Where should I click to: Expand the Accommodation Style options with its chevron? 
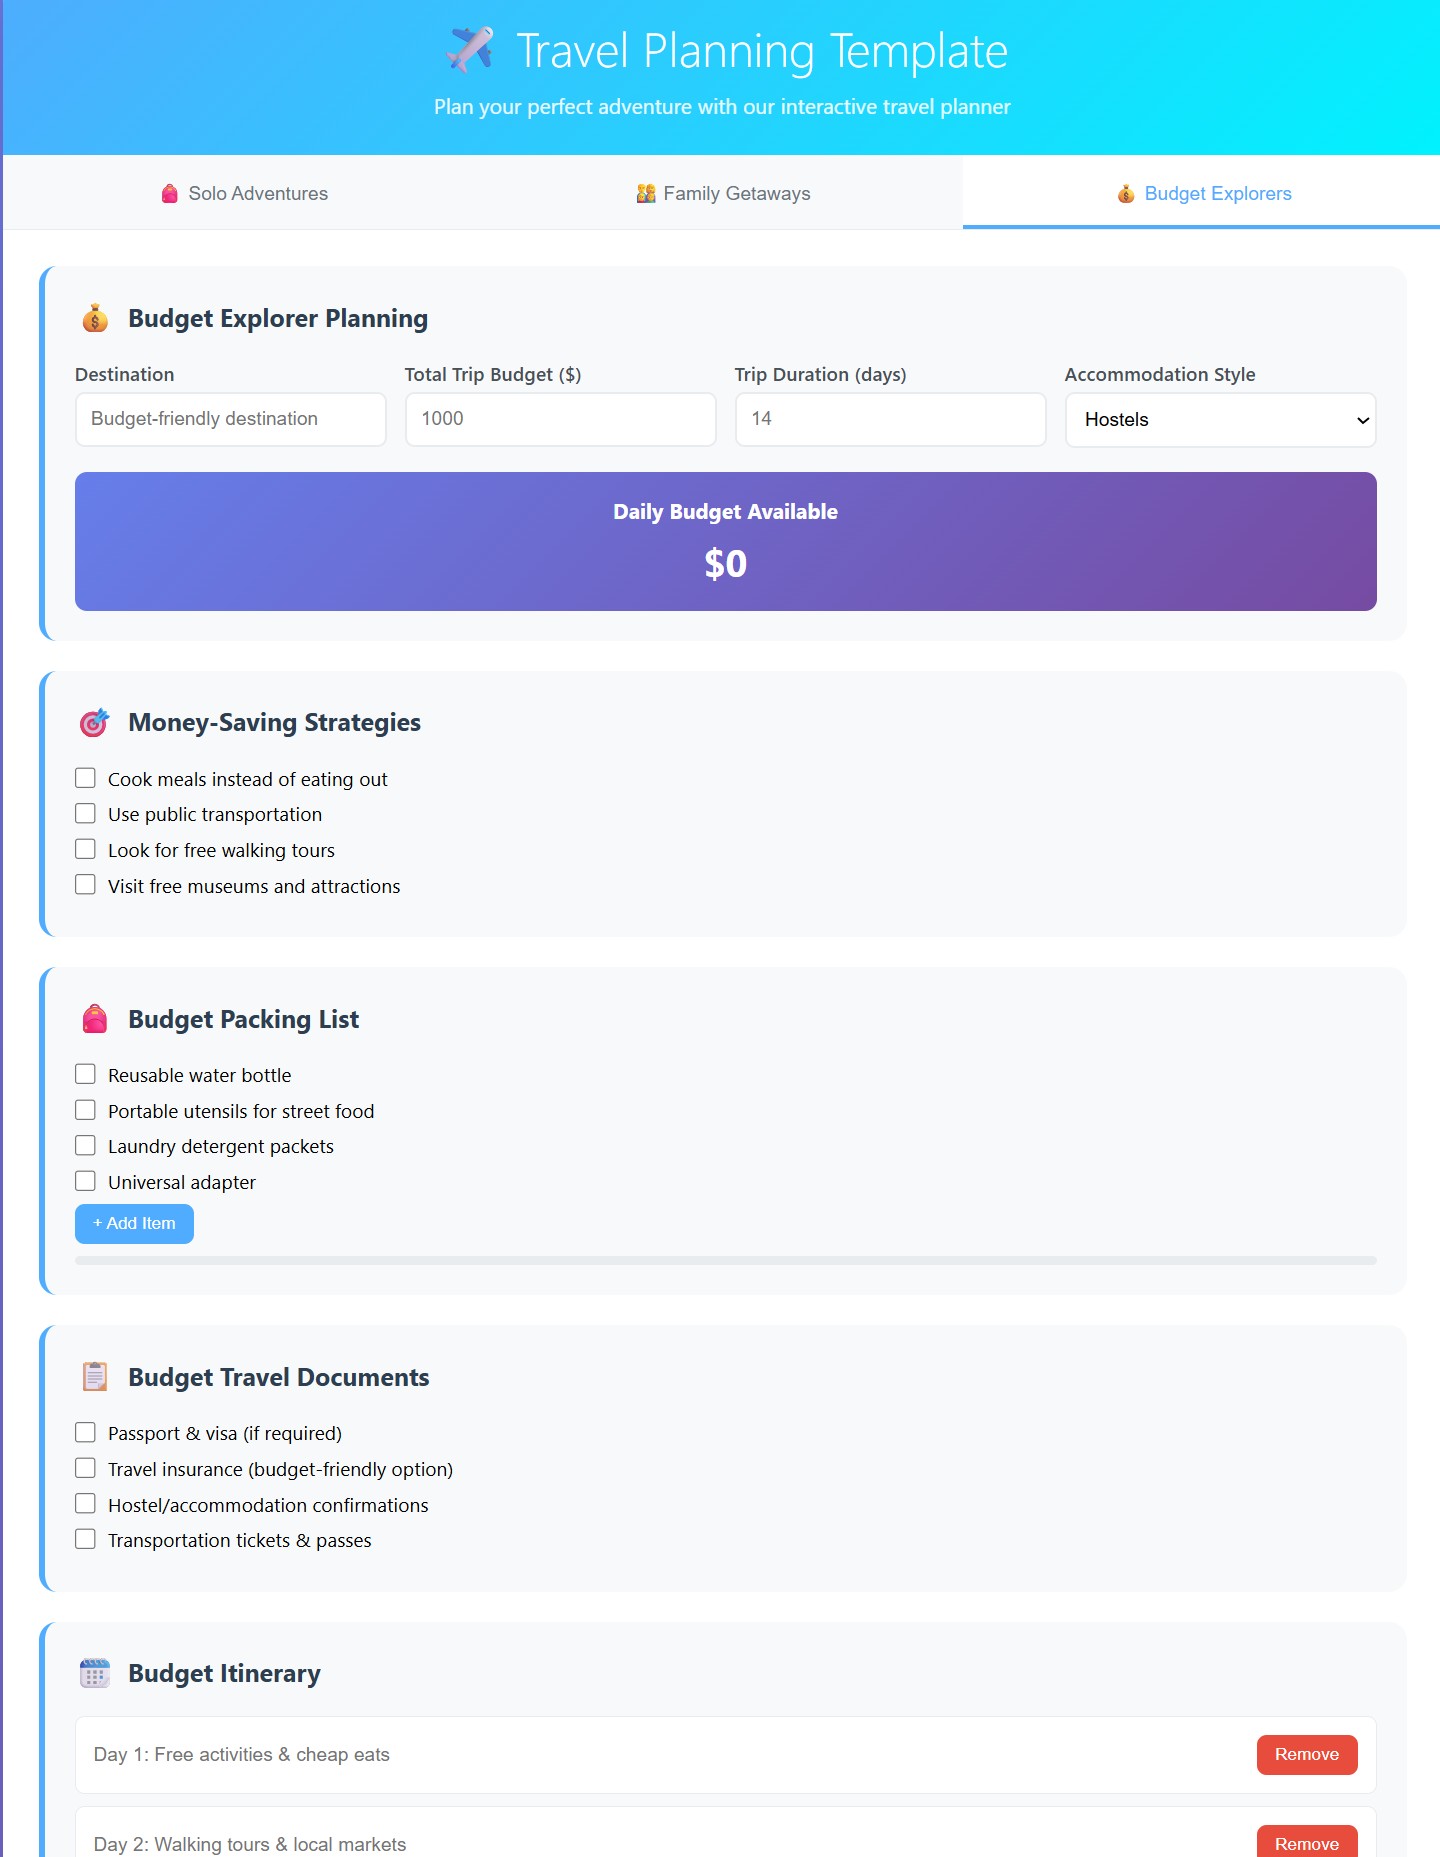pyautogui.click(x=1362, y=419)
